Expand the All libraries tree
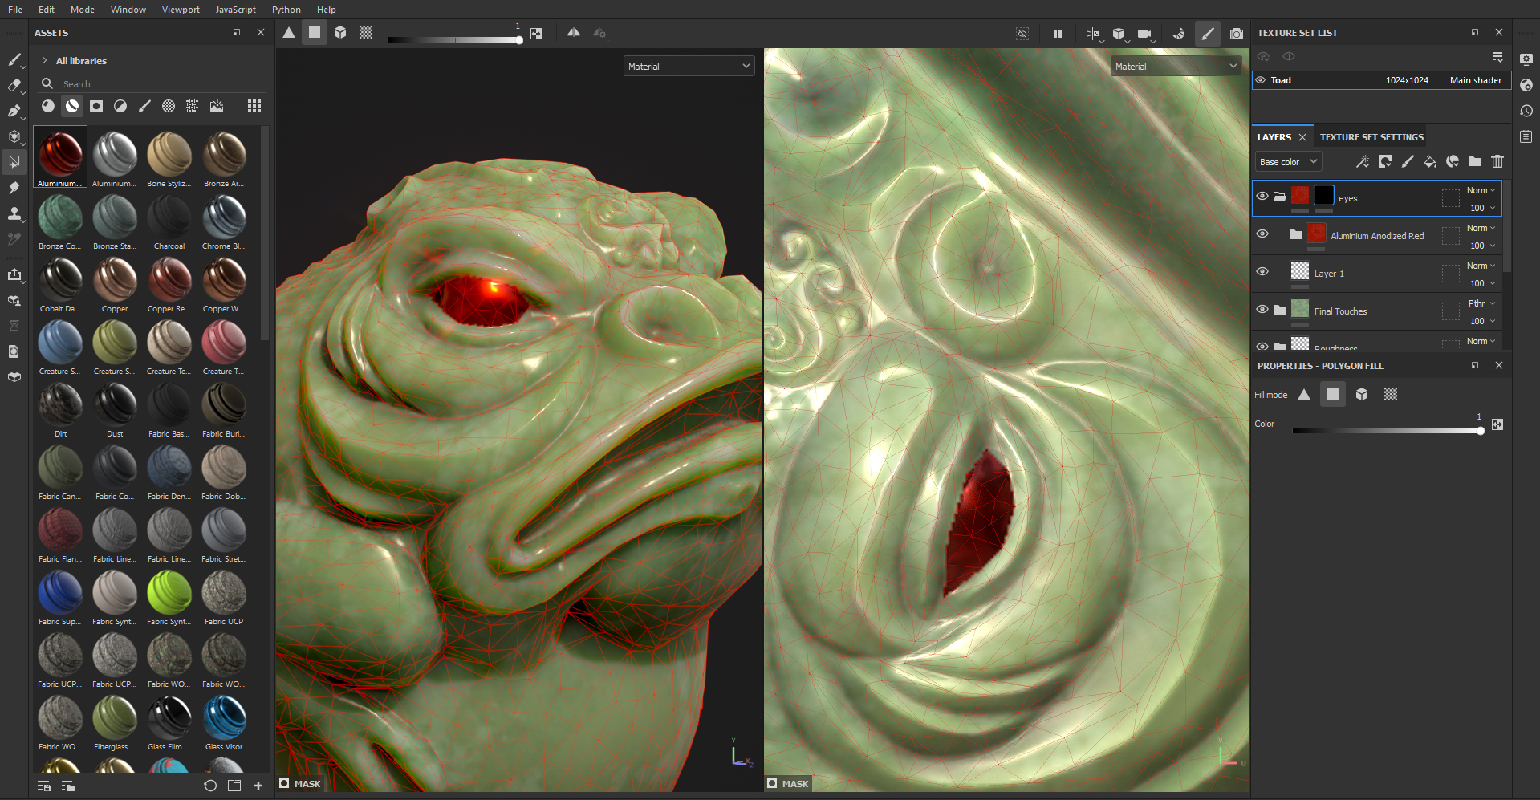1540x800 pixels. (x=45, y=61)
